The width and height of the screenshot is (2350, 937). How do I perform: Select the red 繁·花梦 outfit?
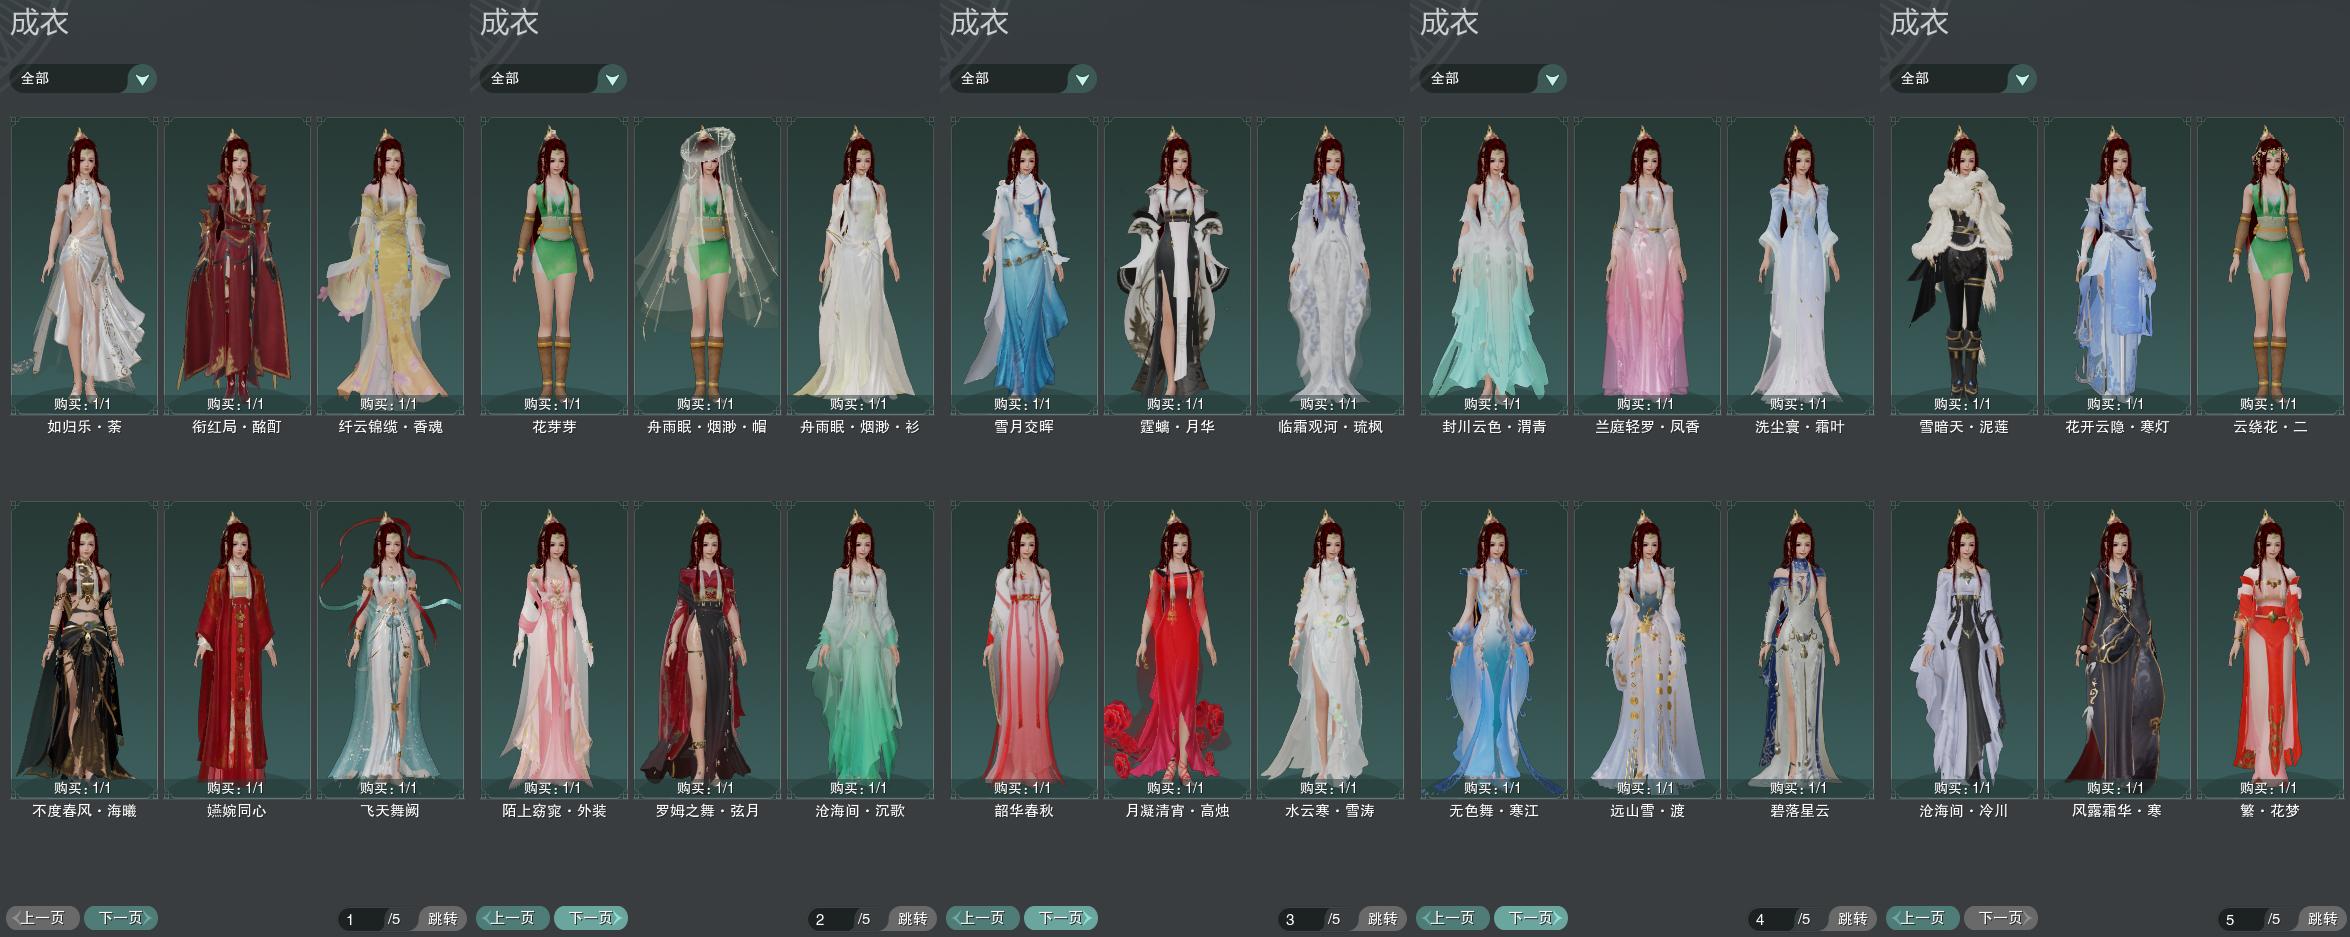[2270, 649]
